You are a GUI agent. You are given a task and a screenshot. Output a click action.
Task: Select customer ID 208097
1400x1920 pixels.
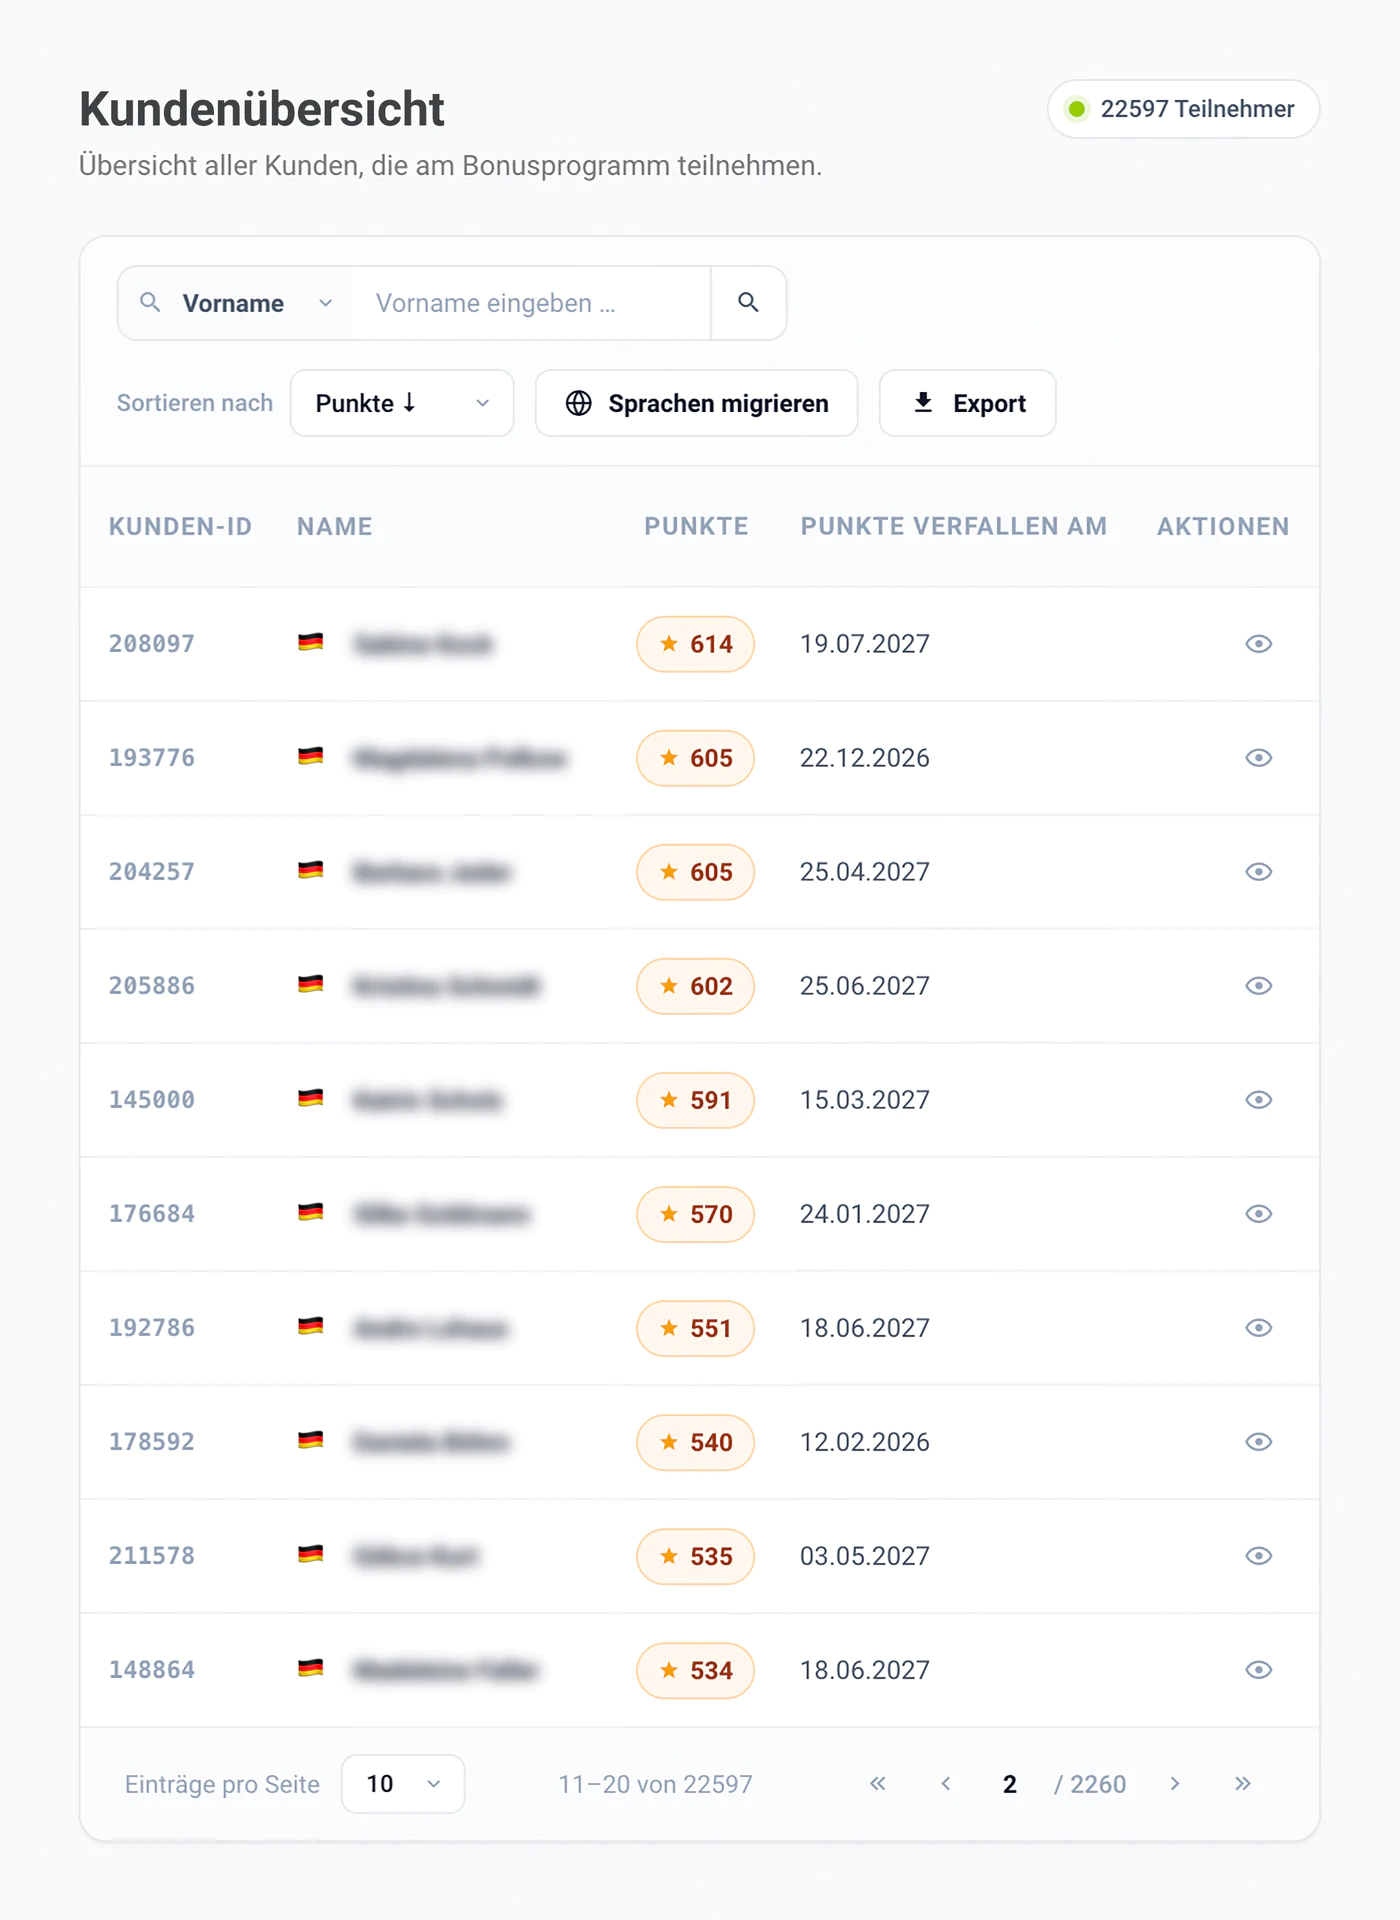(x=152, y=644)
